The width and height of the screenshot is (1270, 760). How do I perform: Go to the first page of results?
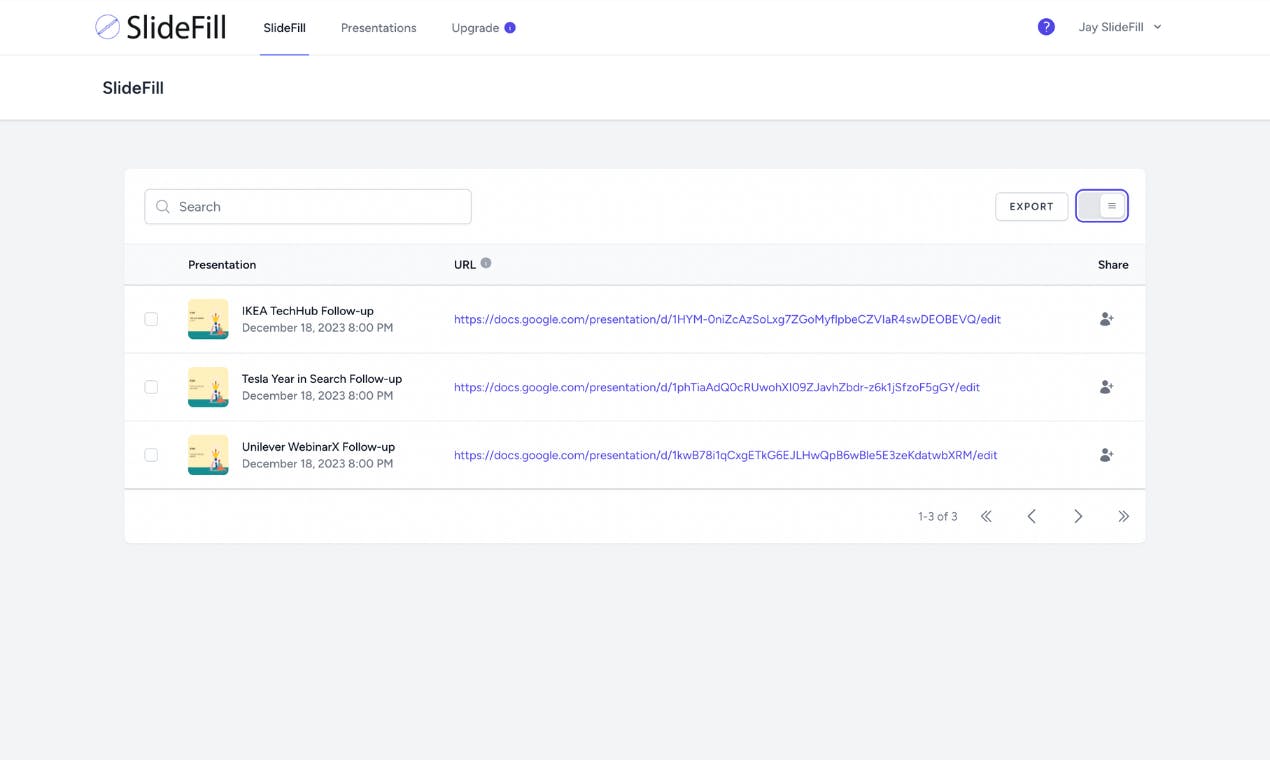pos(986,516)
